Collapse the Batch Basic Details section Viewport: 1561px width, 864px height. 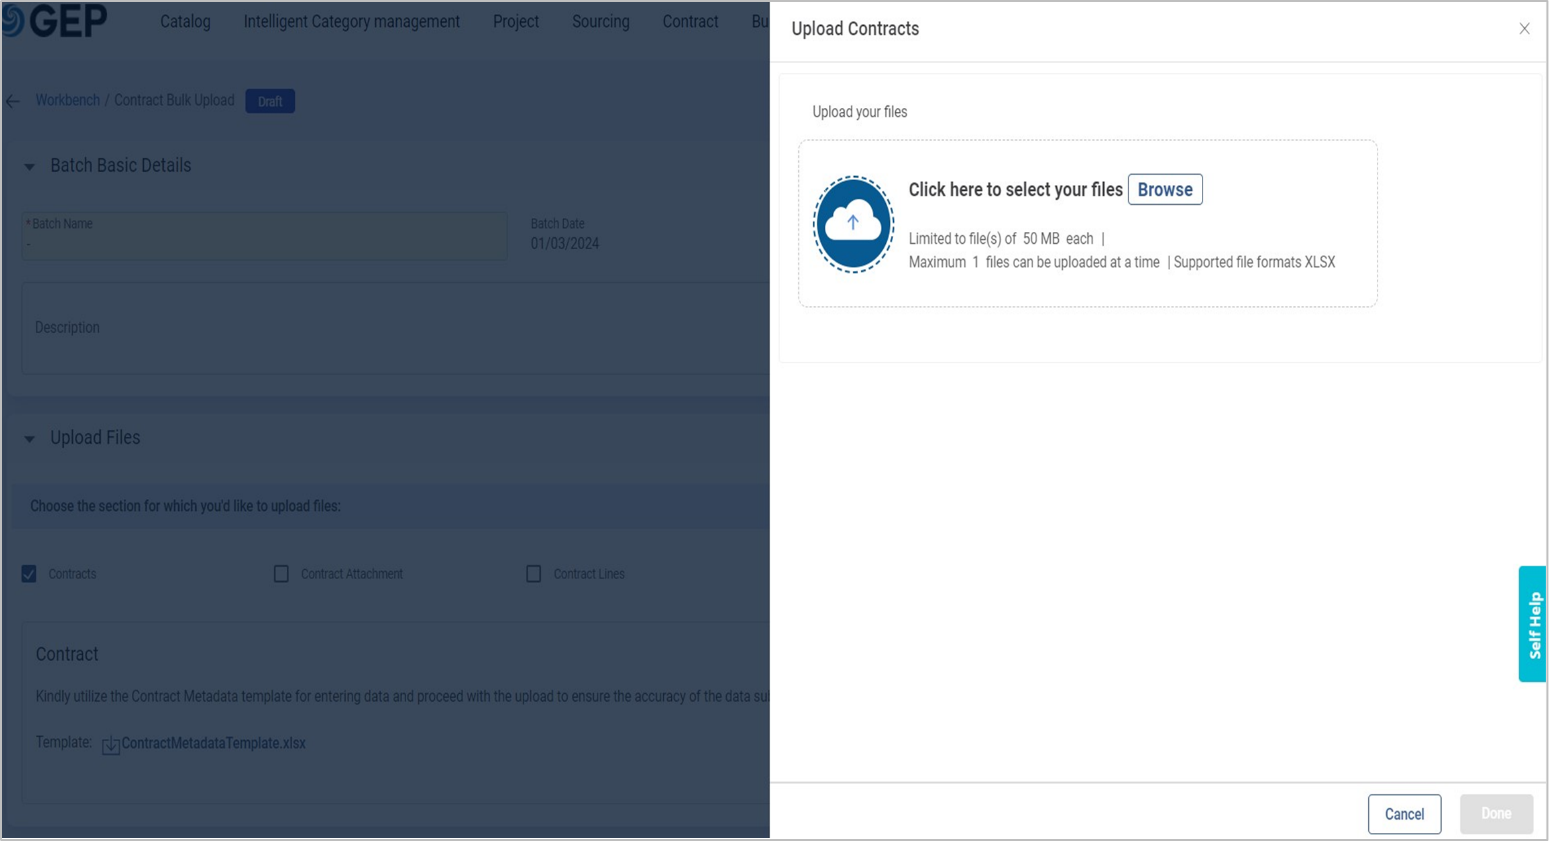[29, 167]
